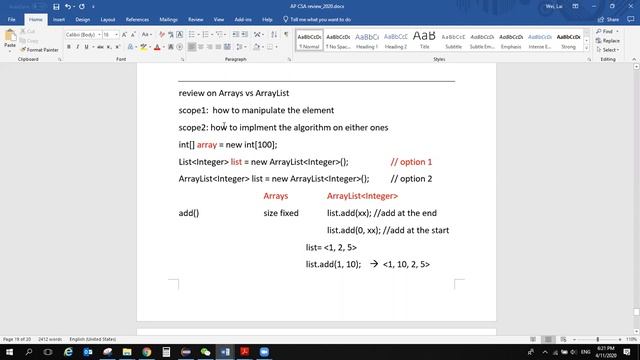Toggle superscript formatting
This screenshot has width=640, height=360.
pyautogui.click(x=118, y=47)
